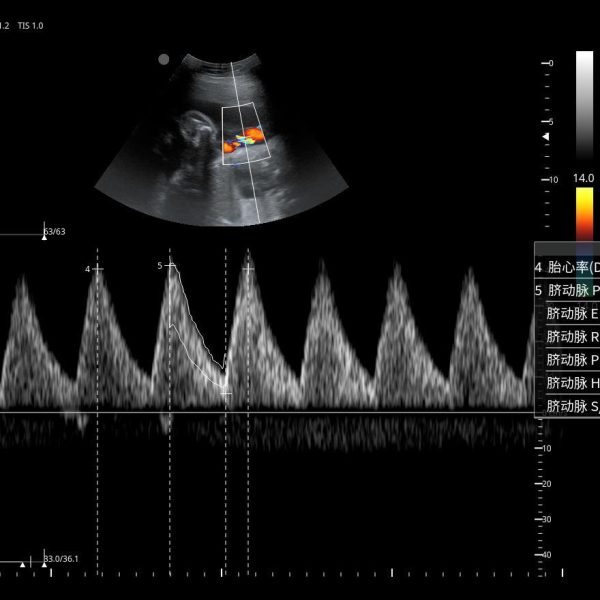Click the Doppler spectrum baseline
Image resolution: width=600 pixels, height=600 pixels.
point(300,412)
